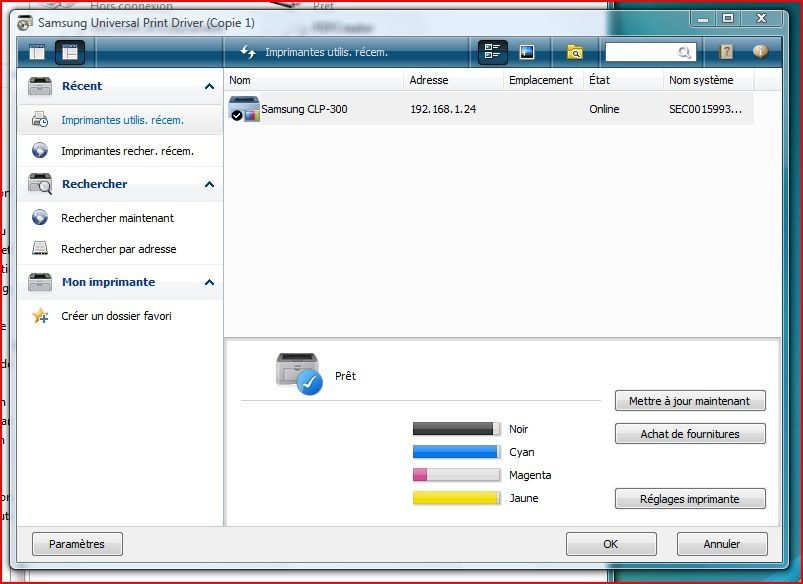This screenshot has height=584, width=803.
Task: Select the Samsung CLP-300 name cell
Action: click(304, 109)
